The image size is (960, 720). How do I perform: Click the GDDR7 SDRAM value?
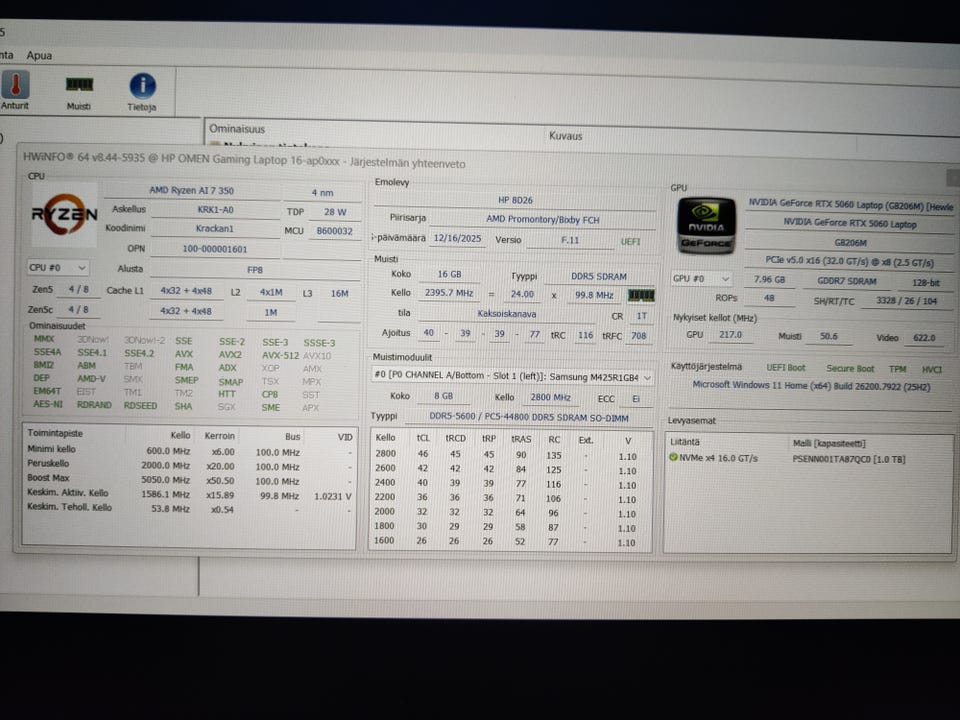coord(846,281)
